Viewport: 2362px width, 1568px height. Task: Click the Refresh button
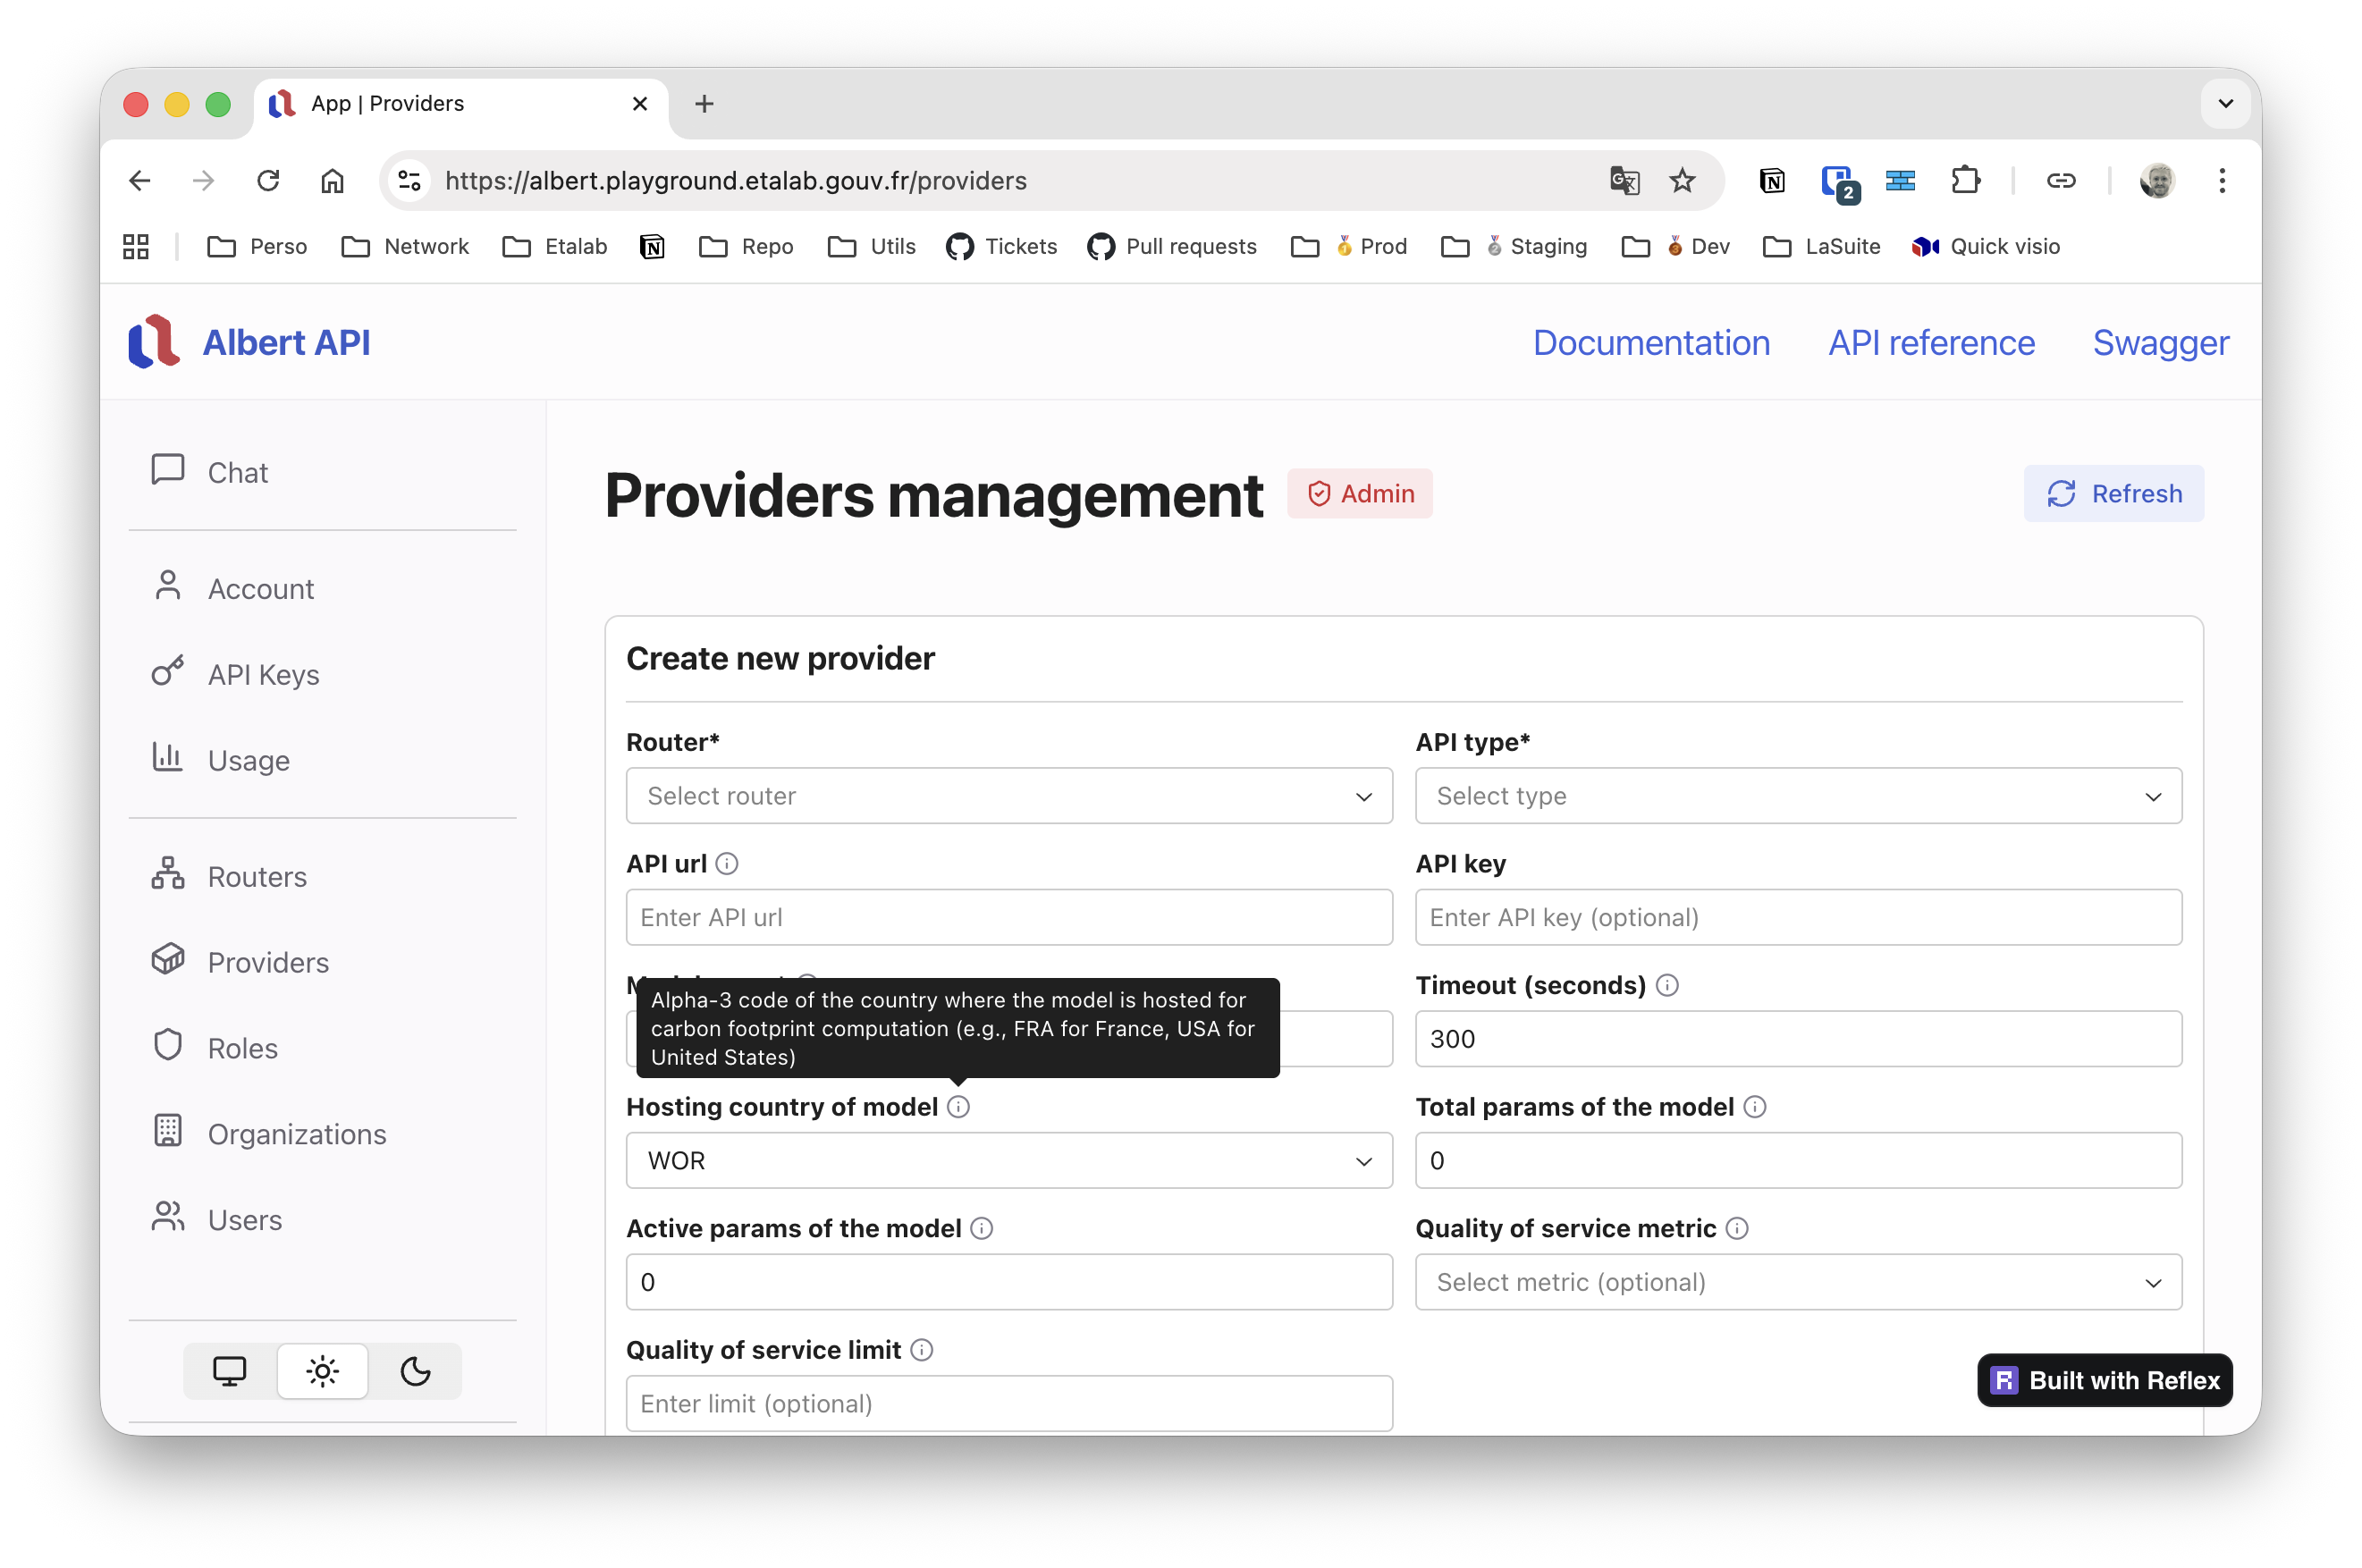coord(2113,493)
